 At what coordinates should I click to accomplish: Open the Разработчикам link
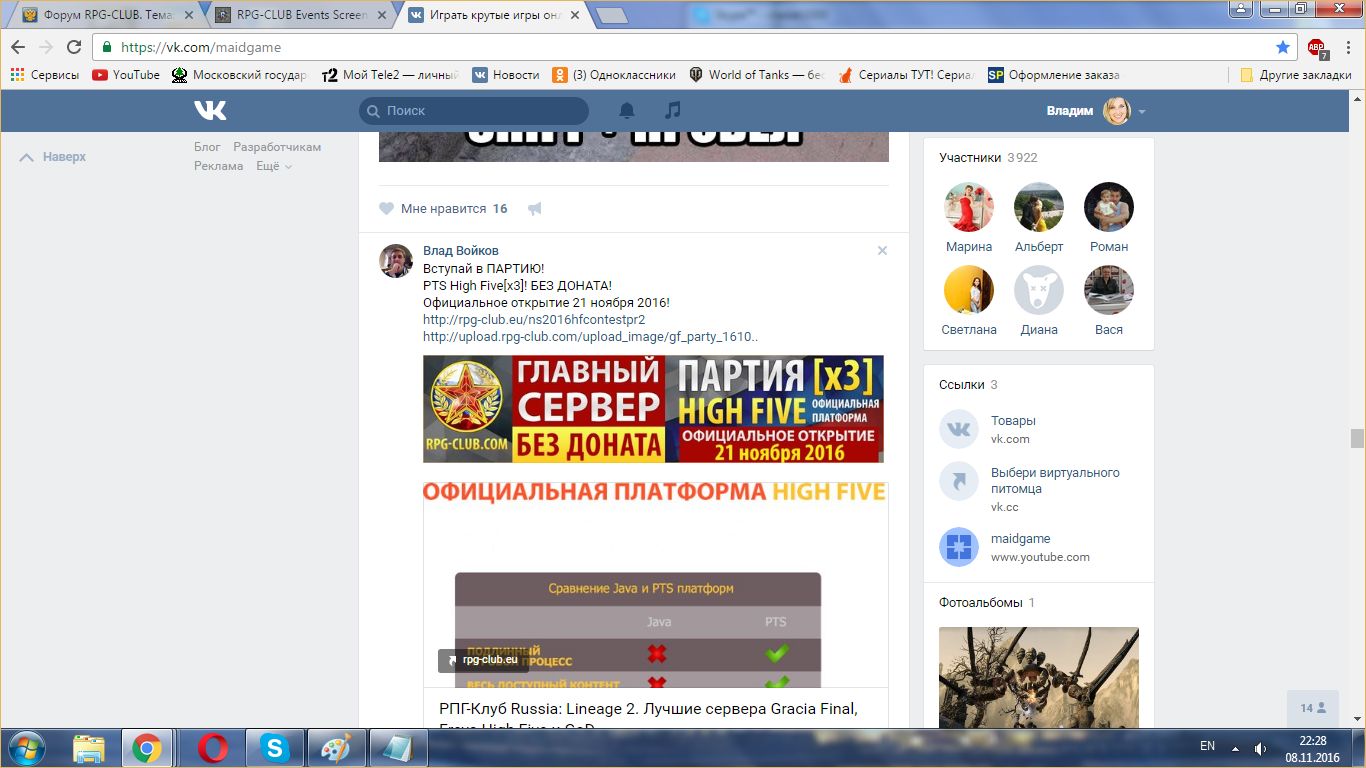277,147
